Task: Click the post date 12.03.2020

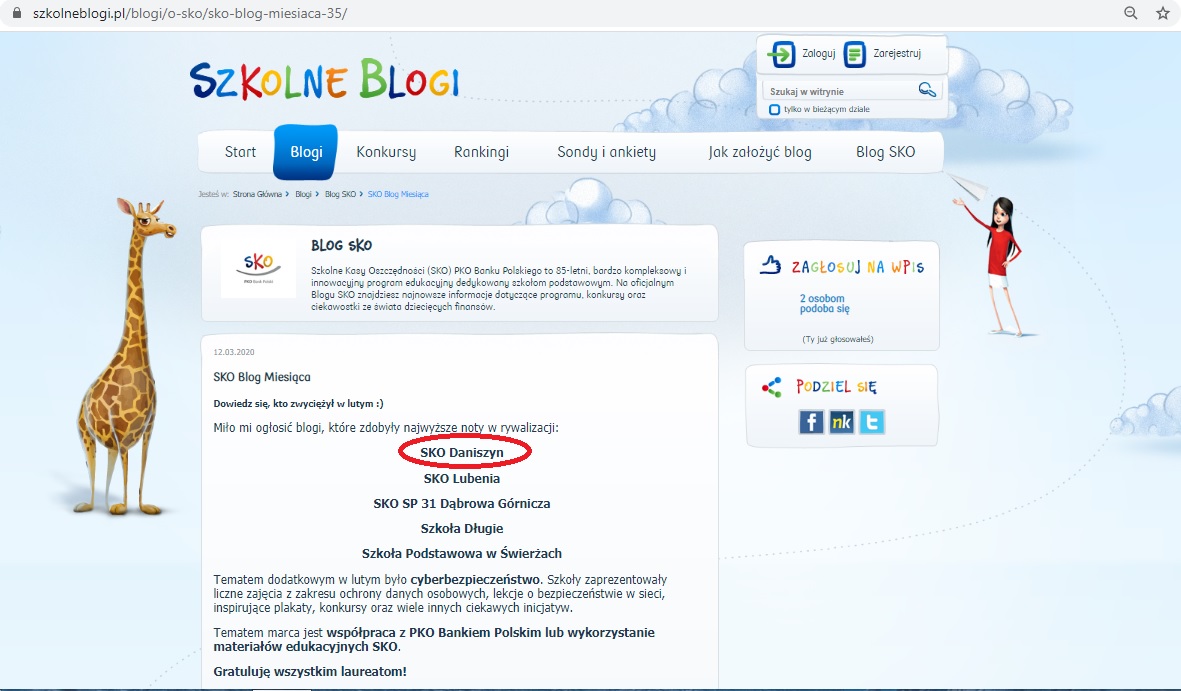Action: tap(233, 352)
